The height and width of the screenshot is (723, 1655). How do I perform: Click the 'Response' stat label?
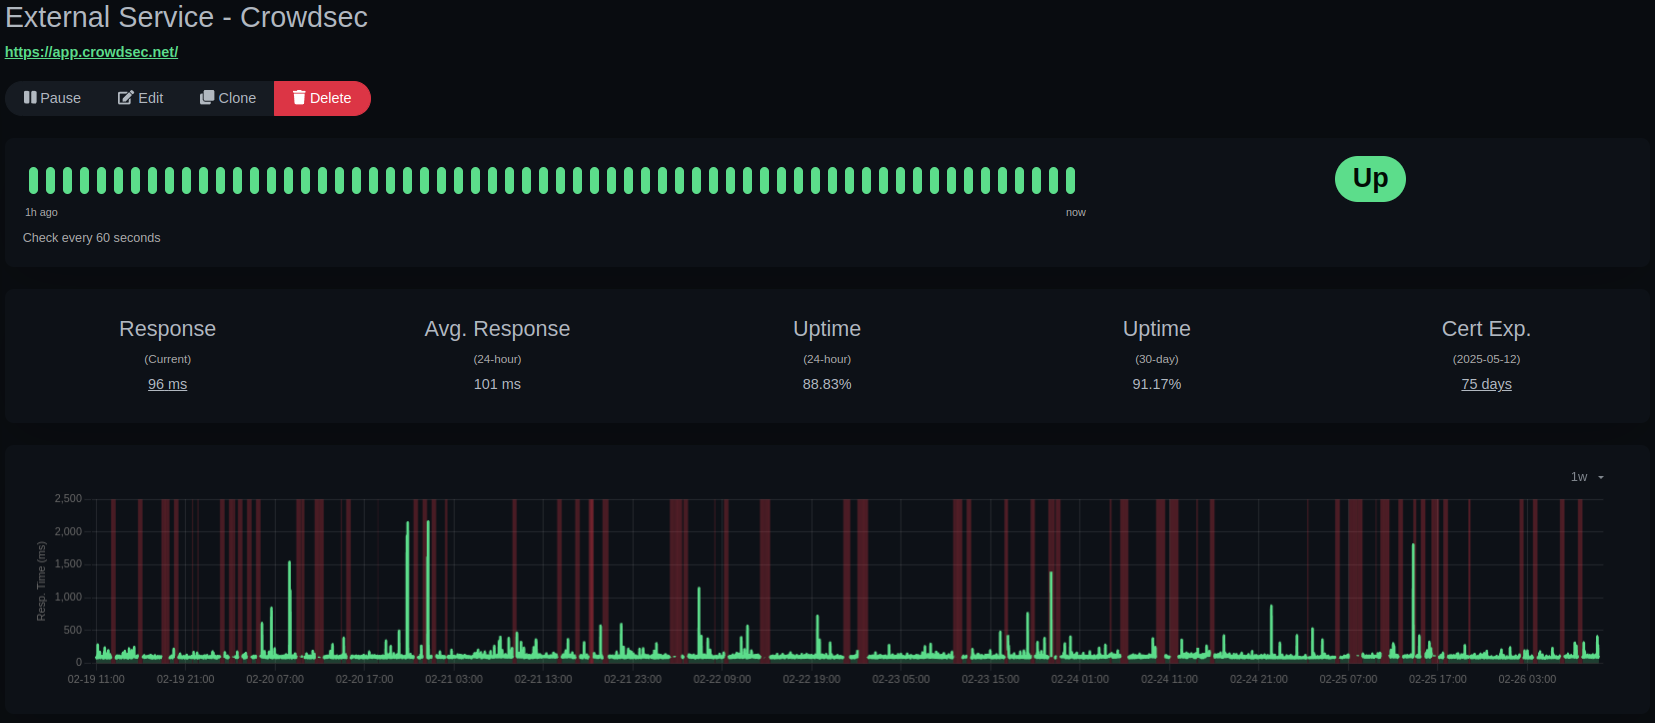tap(168, 329)
